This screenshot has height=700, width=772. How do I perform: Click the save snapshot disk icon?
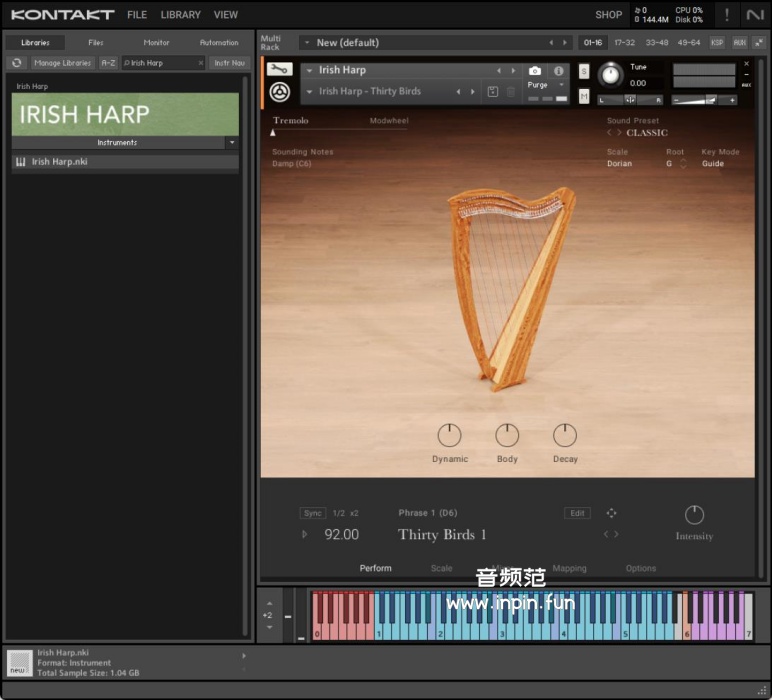[493, 92]
